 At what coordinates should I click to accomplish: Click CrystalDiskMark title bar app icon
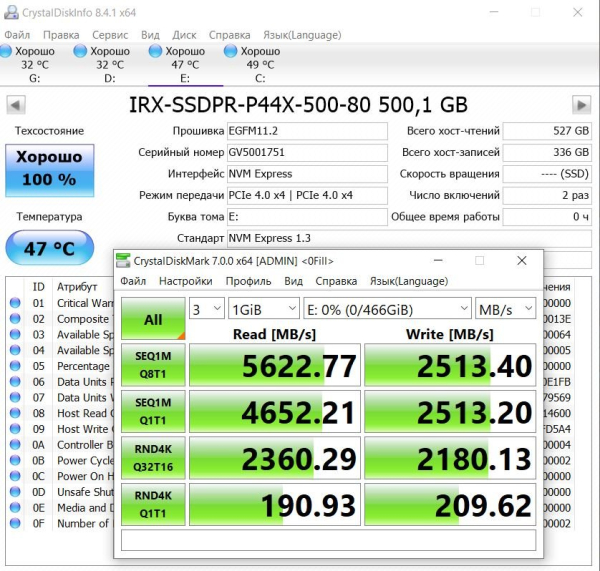pyautogui.click(x=123, y=261)
